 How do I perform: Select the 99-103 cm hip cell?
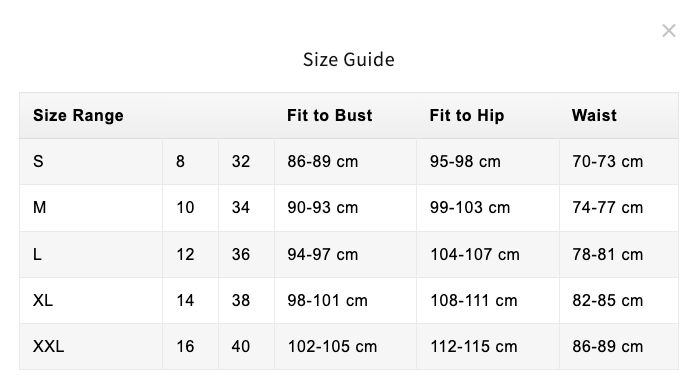(x=470, y=207)
